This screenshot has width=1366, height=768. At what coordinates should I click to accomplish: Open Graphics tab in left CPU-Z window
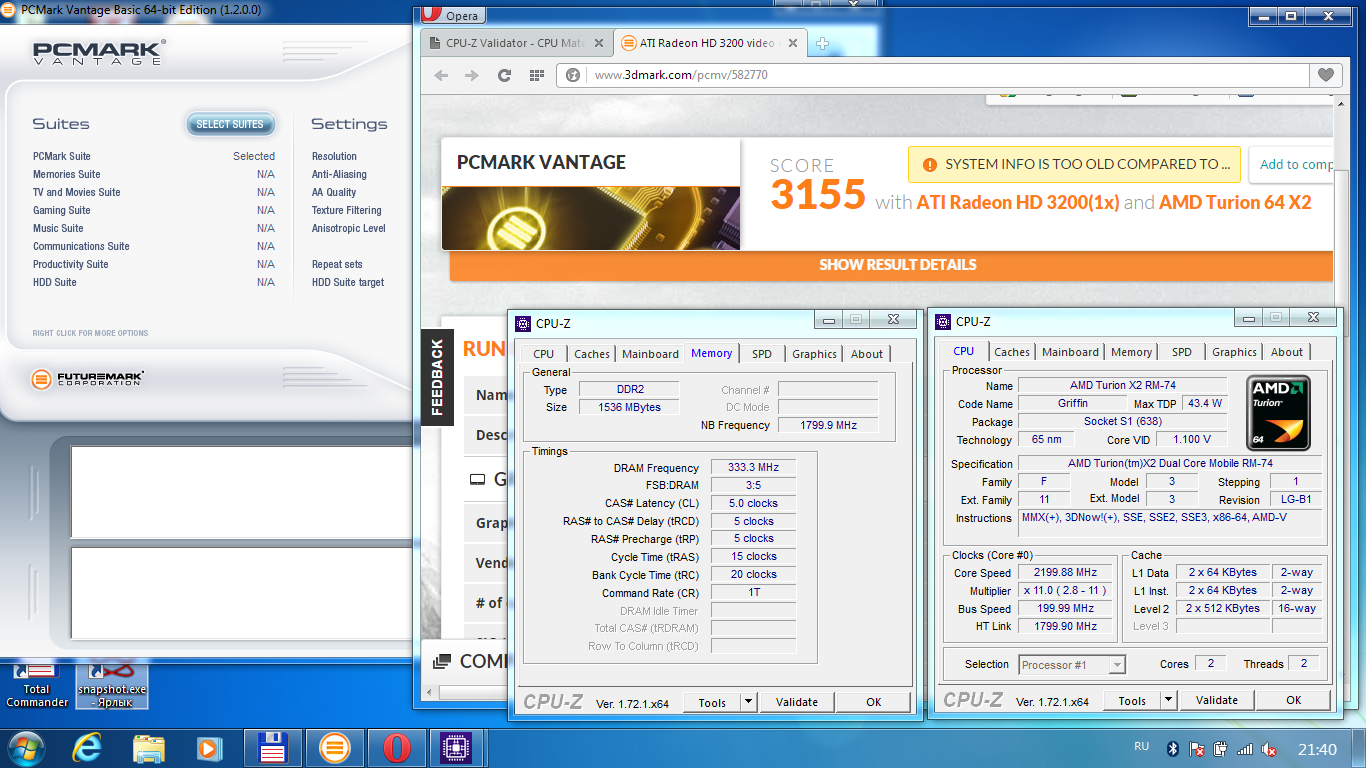(x=814, y=354)
